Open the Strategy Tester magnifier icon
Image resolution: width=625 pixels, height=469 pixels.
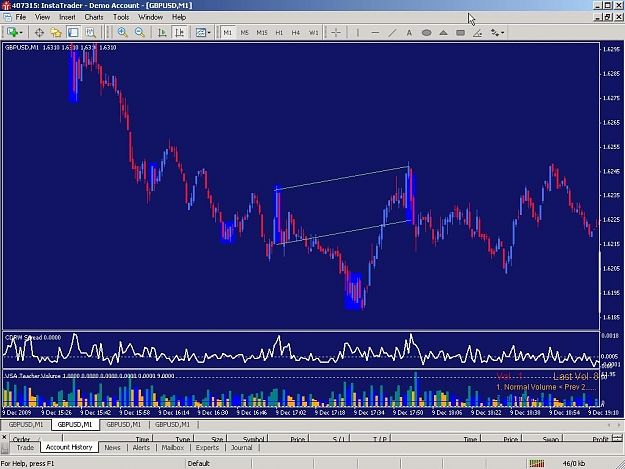(x=90, y=33)
